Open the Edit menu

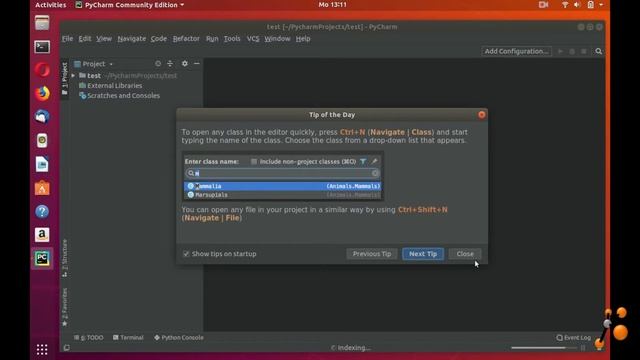click(84, 39)
